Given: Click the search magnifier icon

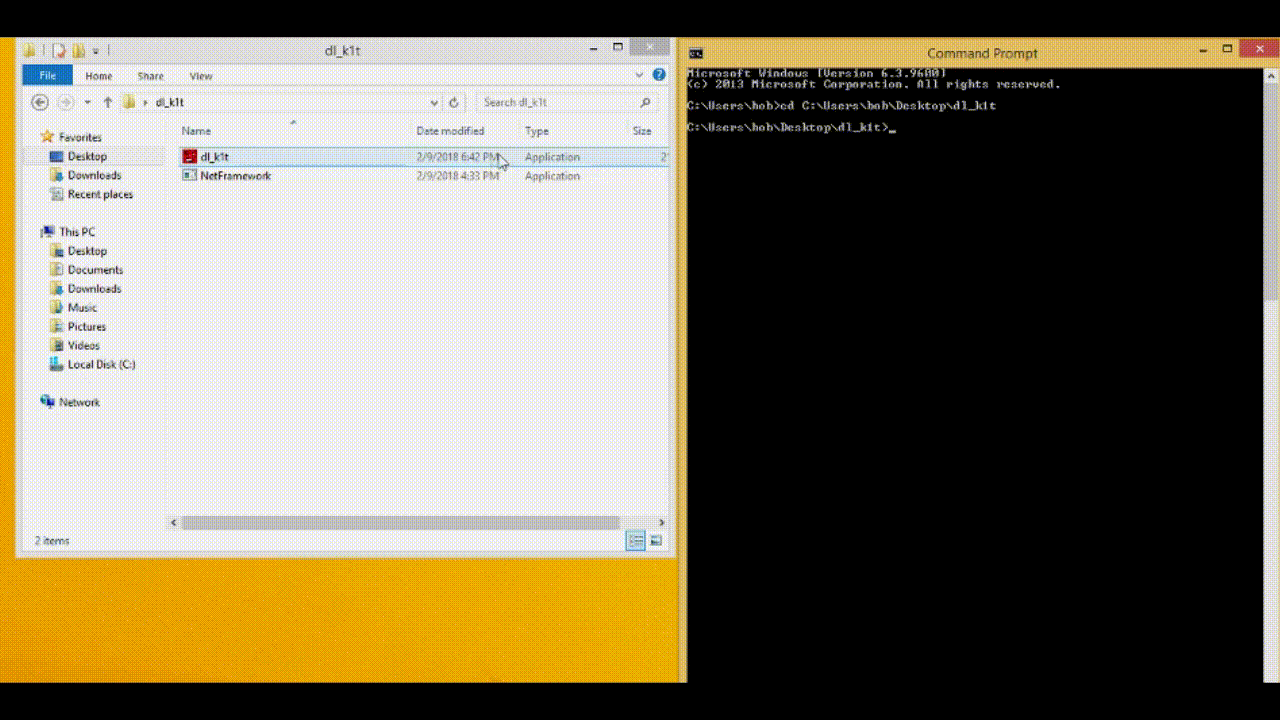Looking at the screenshot, I should pos(645,102).
